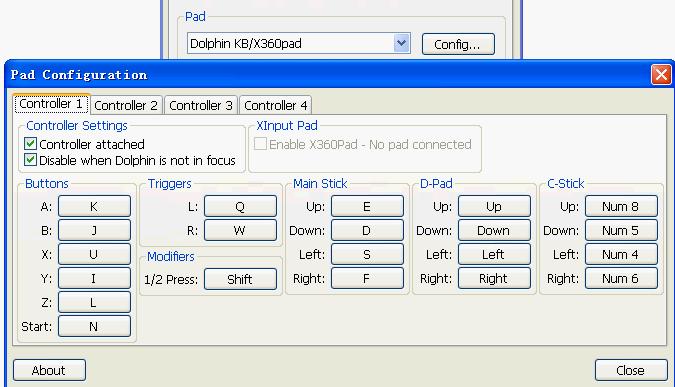
Task: Switch to the Controller 2 tab
Action: pyautogui.click(x=126, y=105)
